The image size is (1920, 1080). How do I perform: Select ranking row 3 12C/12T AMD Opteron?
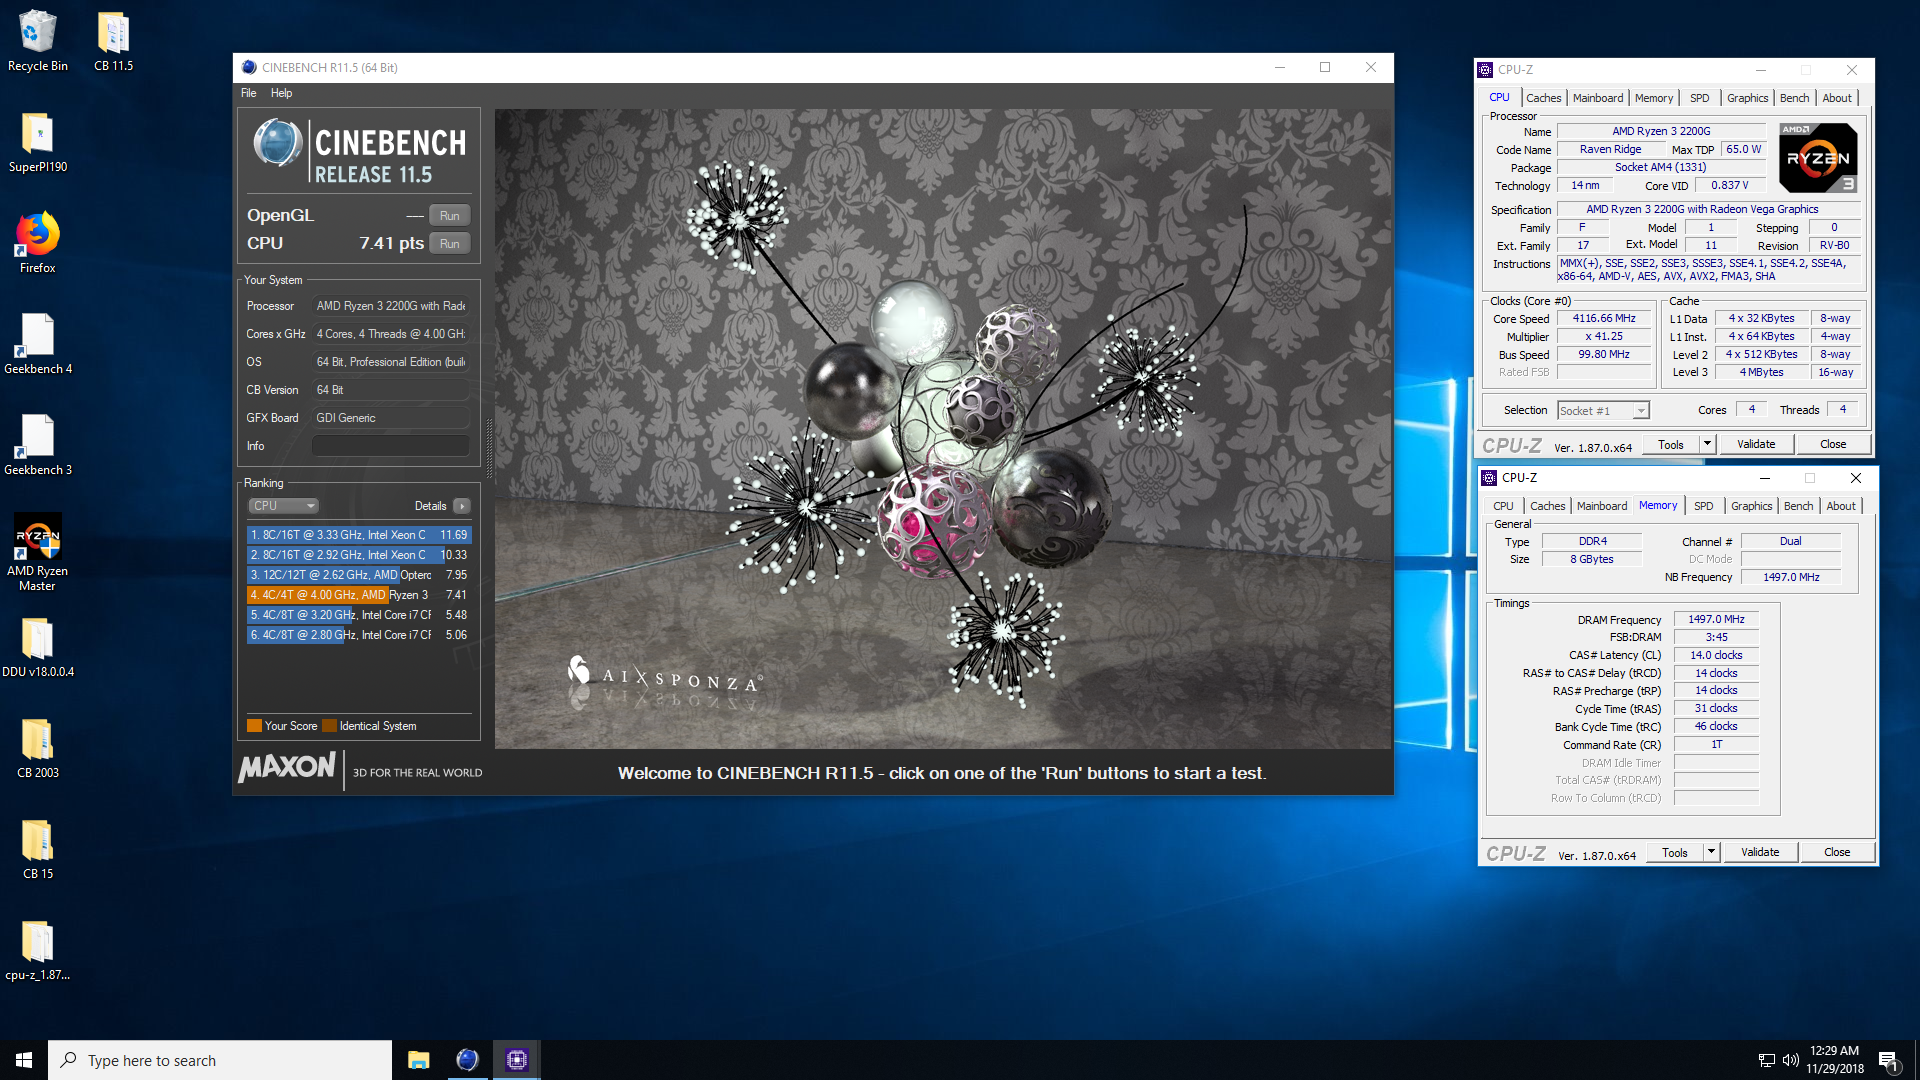359,575
